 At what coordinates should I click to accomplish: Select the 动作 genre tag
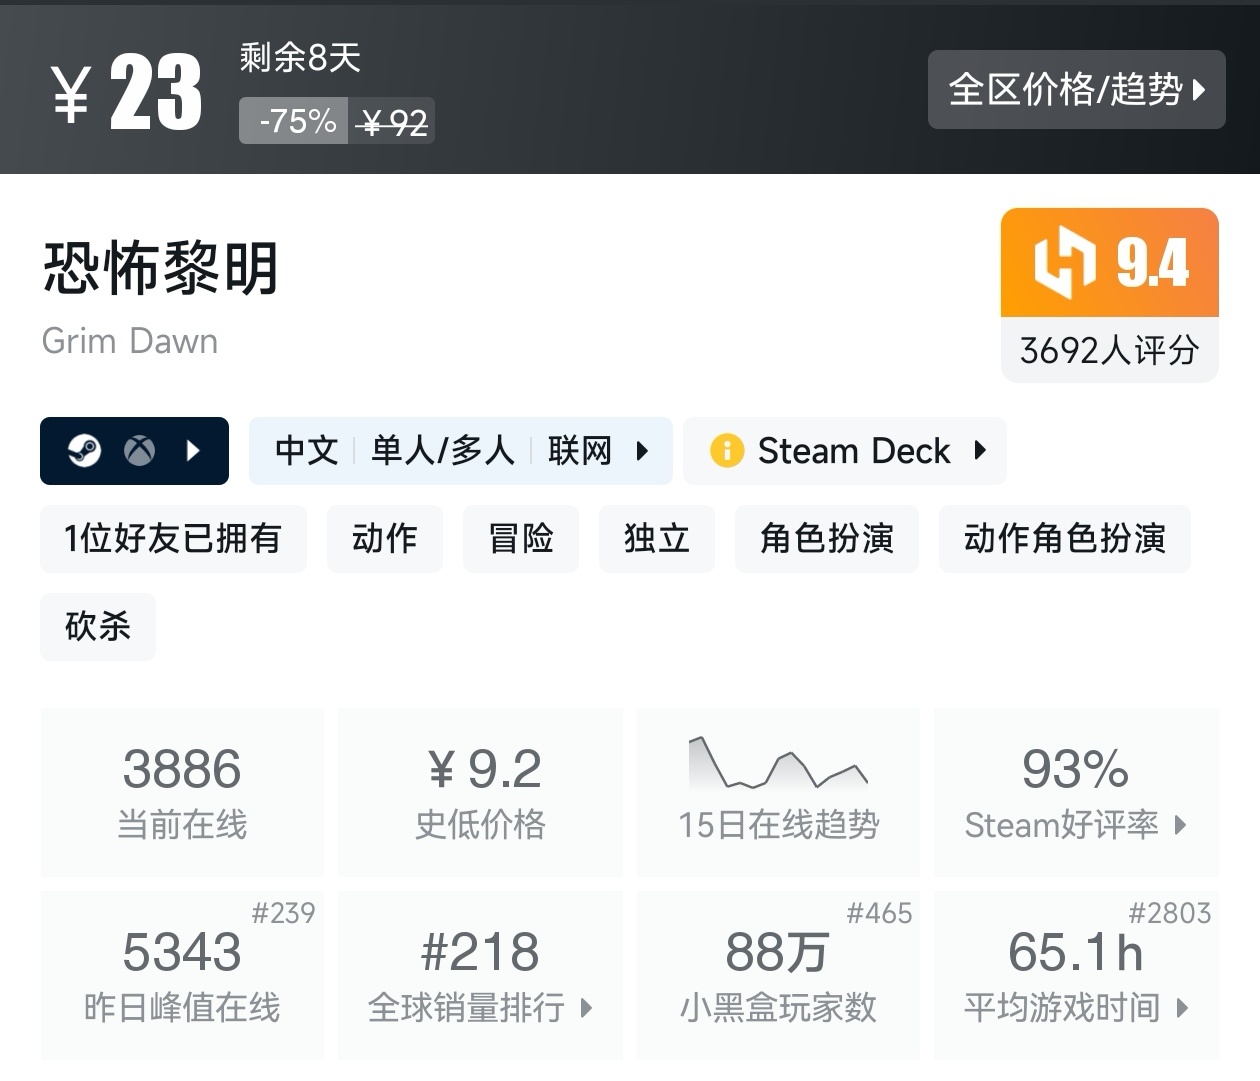point(385,539)
